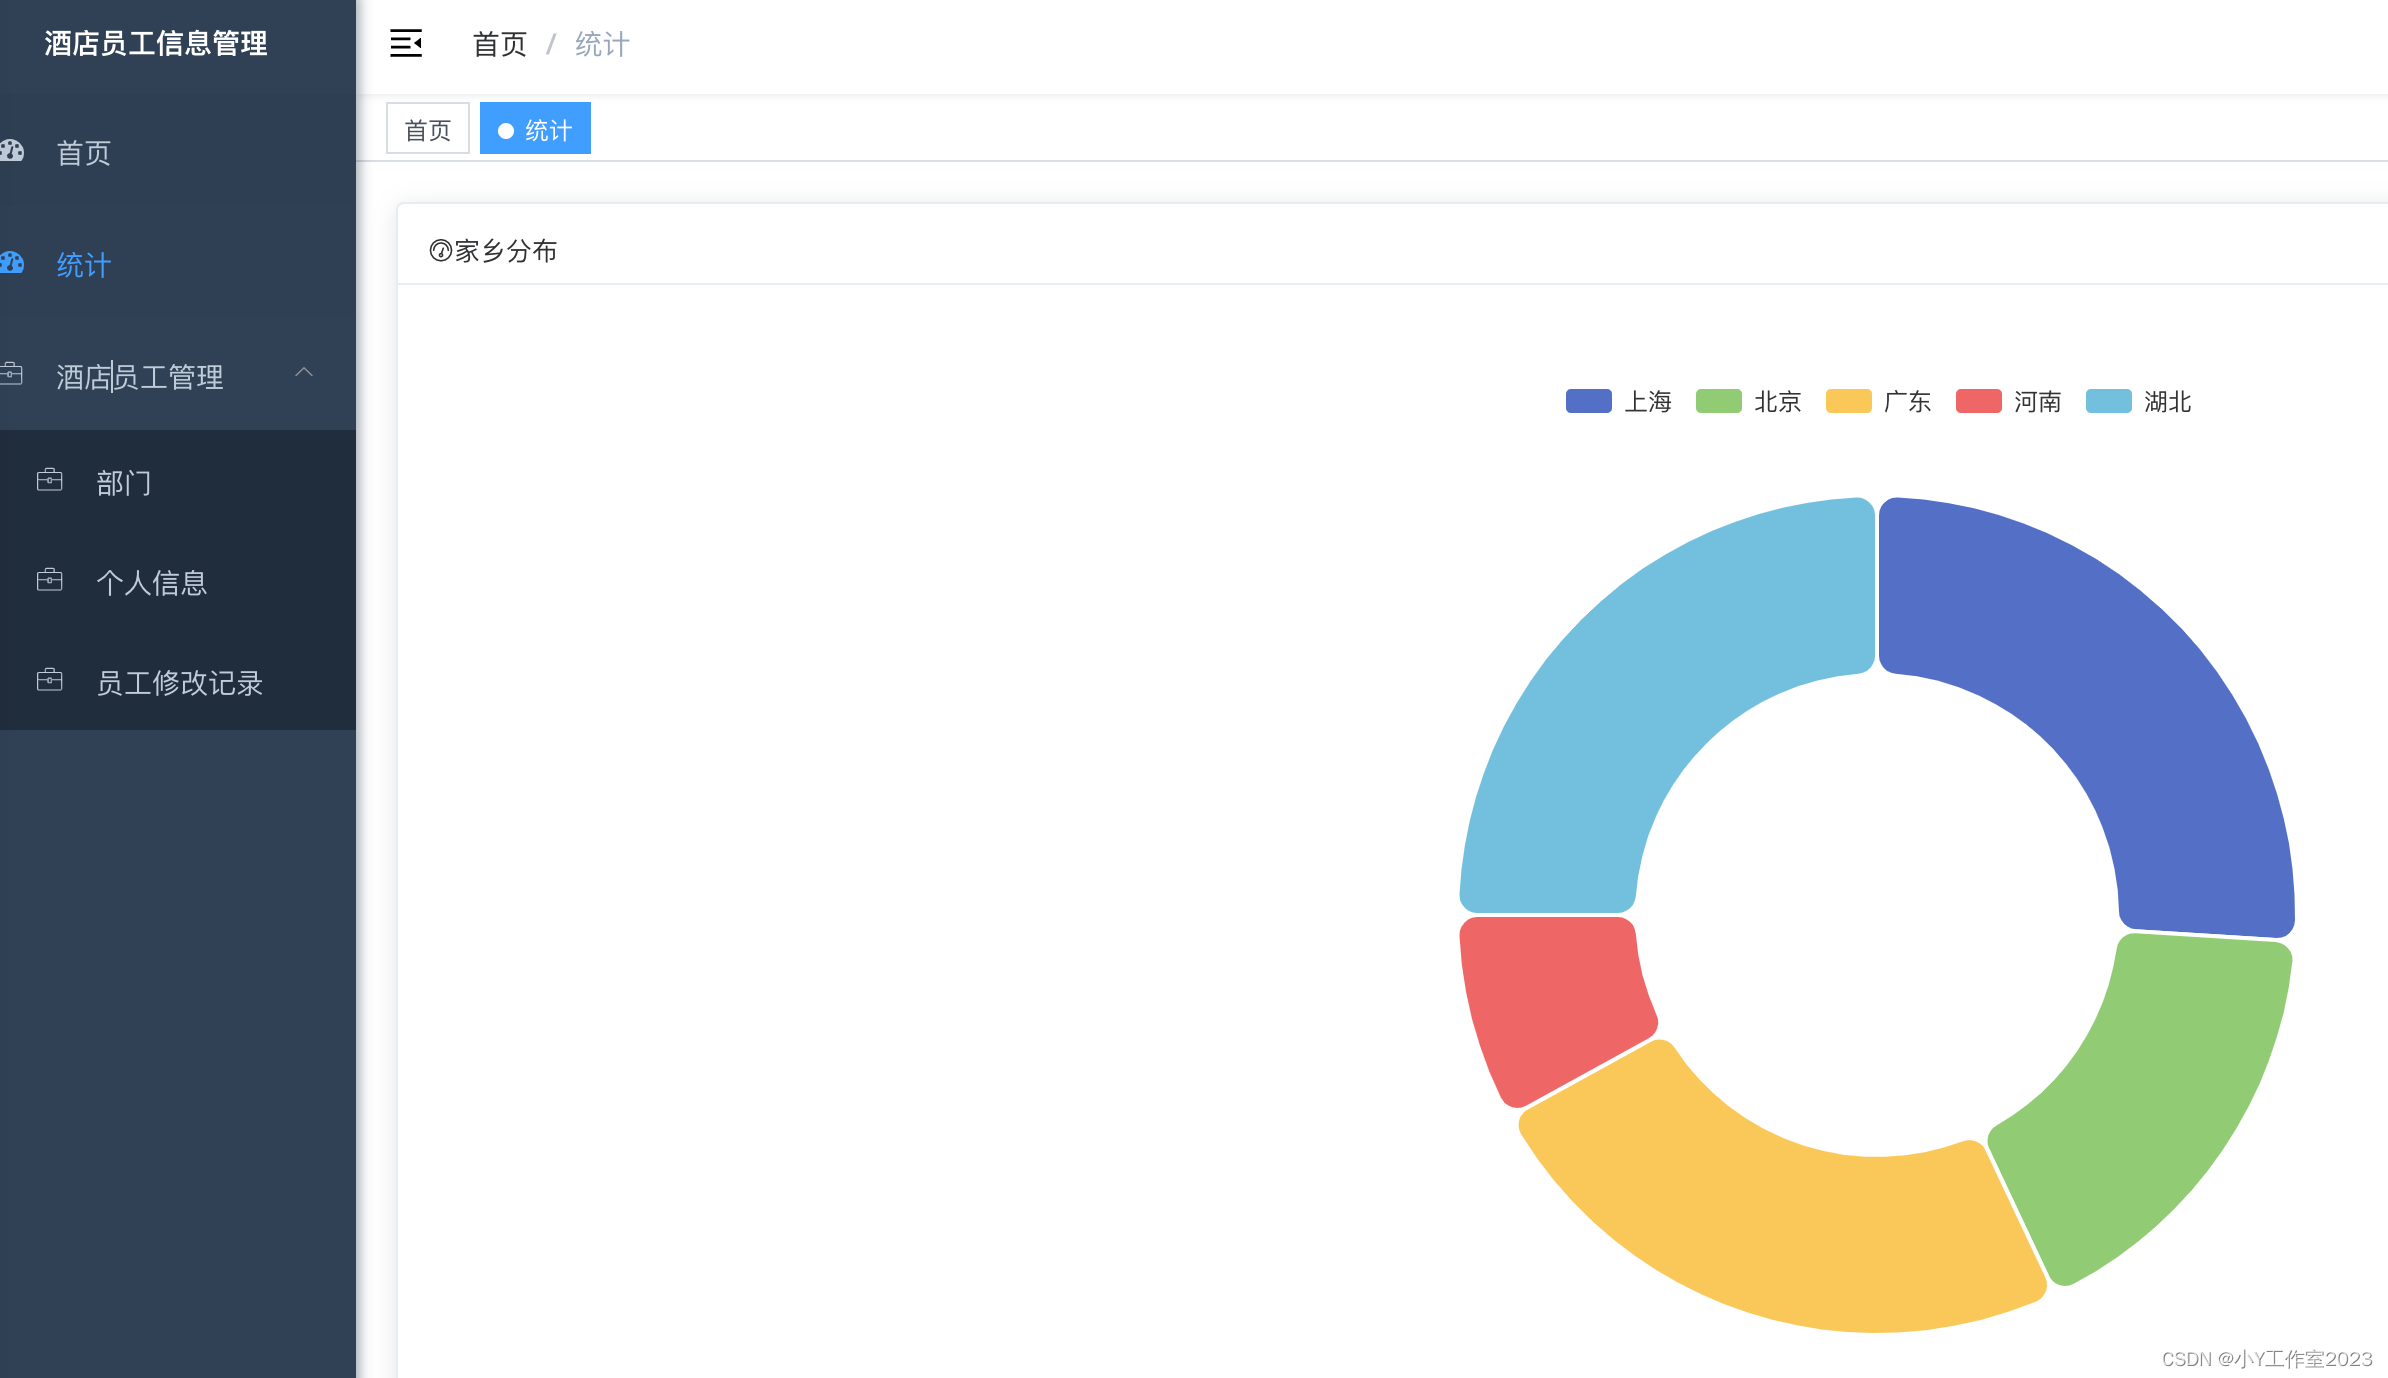Viewport: 2388px width, 1378px height.
Task: Click 首页 breadcrumb link
Action: click(x=499, y=44)
